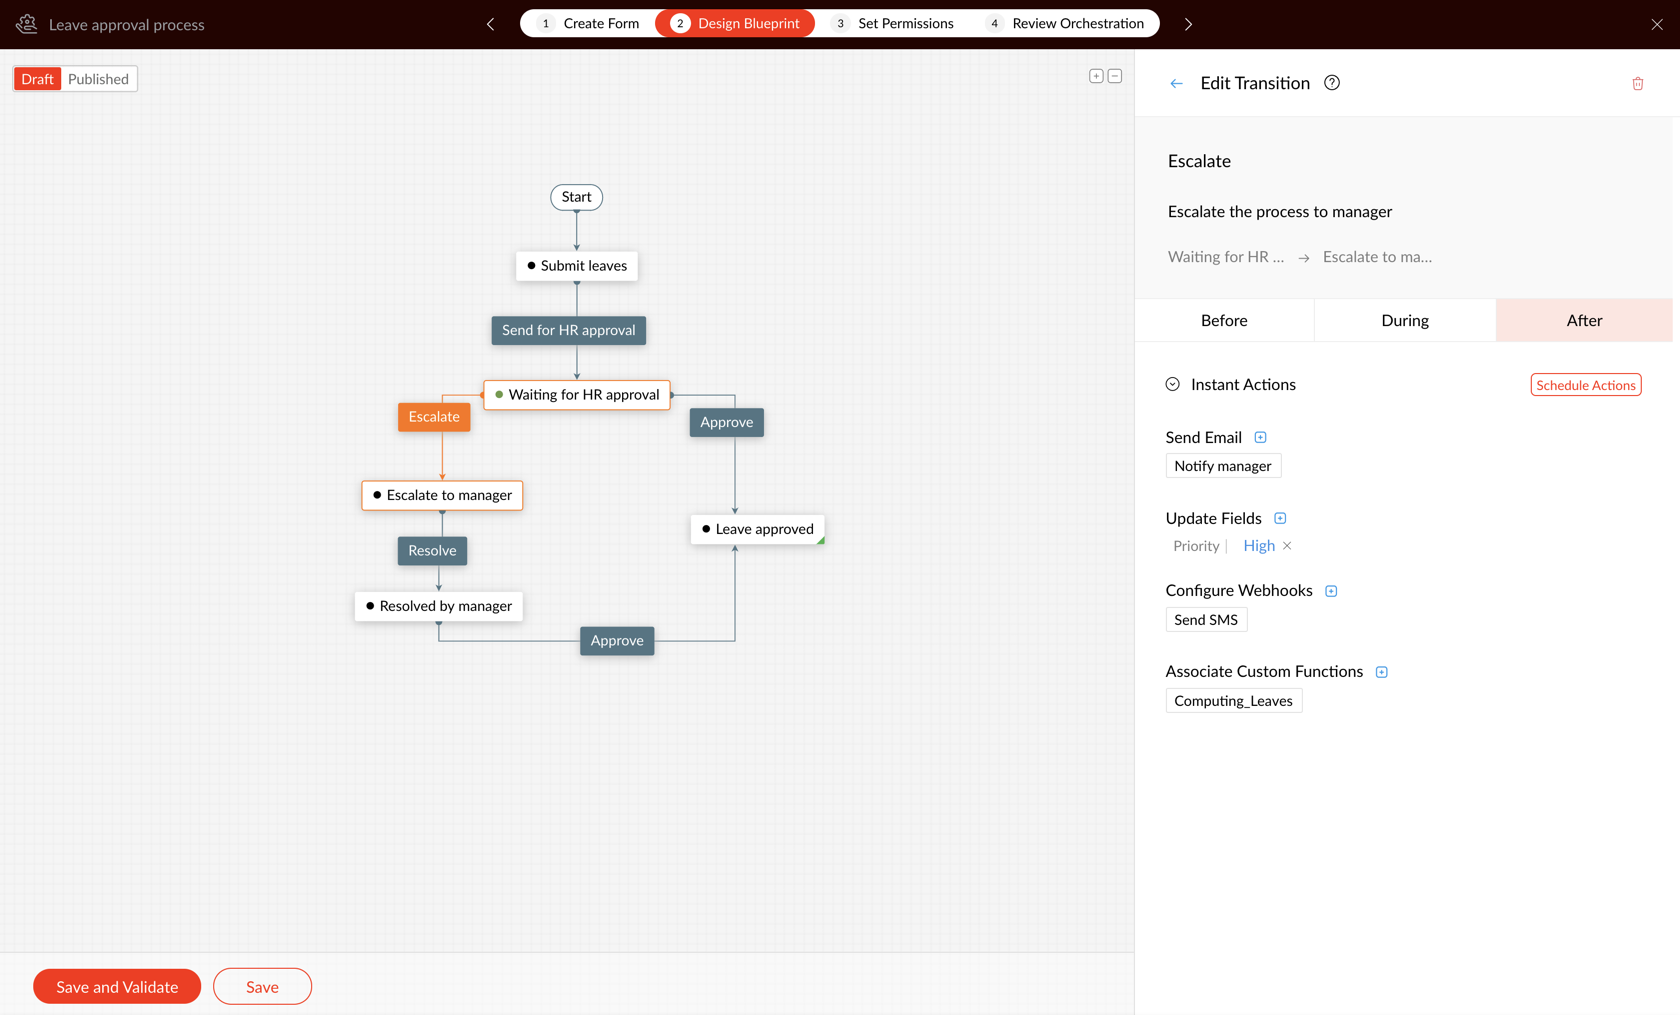The width and height of the screenshot is (1680, 1015).
Task: Click Save and Validate
Action: tap(117, 987)
